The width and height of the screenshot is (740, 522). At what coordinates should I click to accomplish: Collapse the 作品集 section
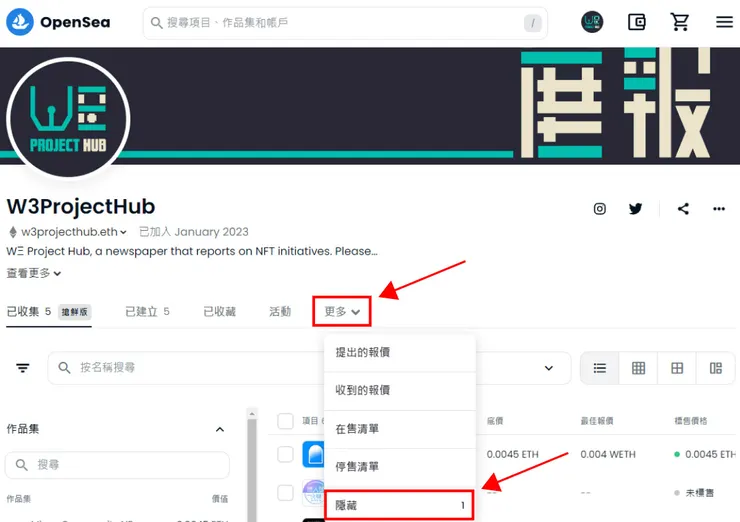pyautogui.click(x=219, y=429)
